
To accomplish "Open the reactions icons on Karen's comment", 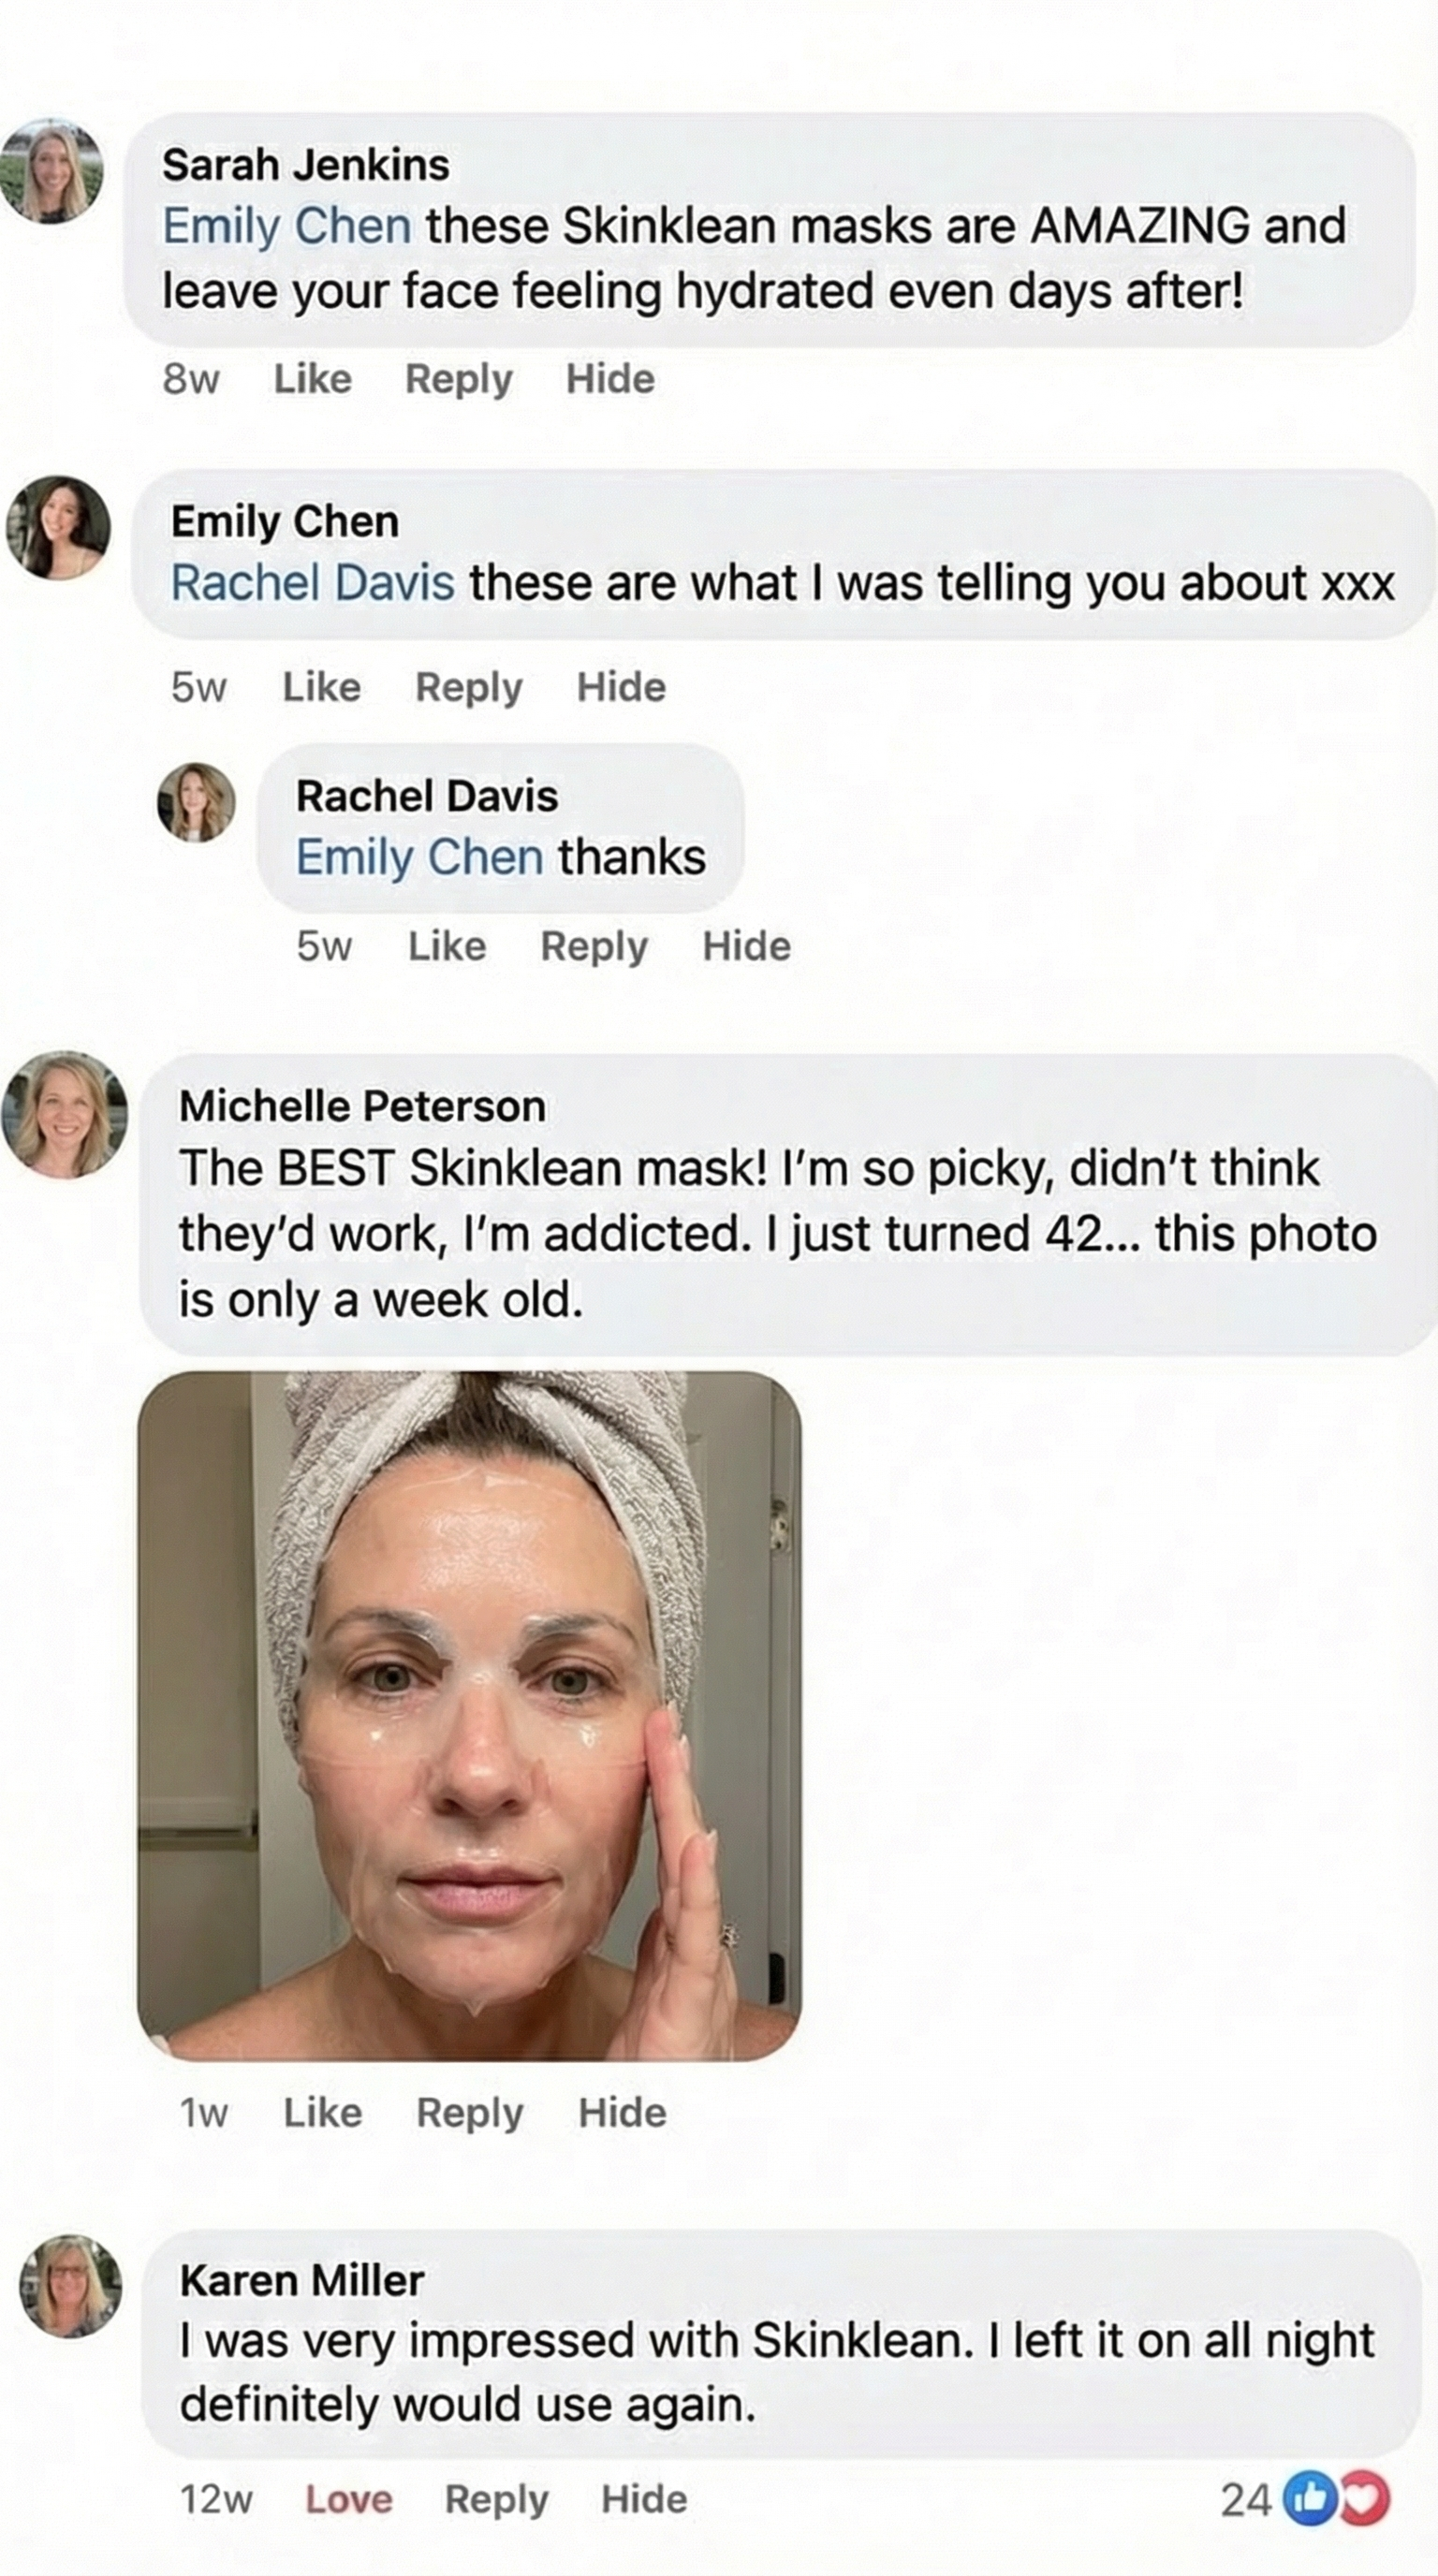I will [1337, 2499].
